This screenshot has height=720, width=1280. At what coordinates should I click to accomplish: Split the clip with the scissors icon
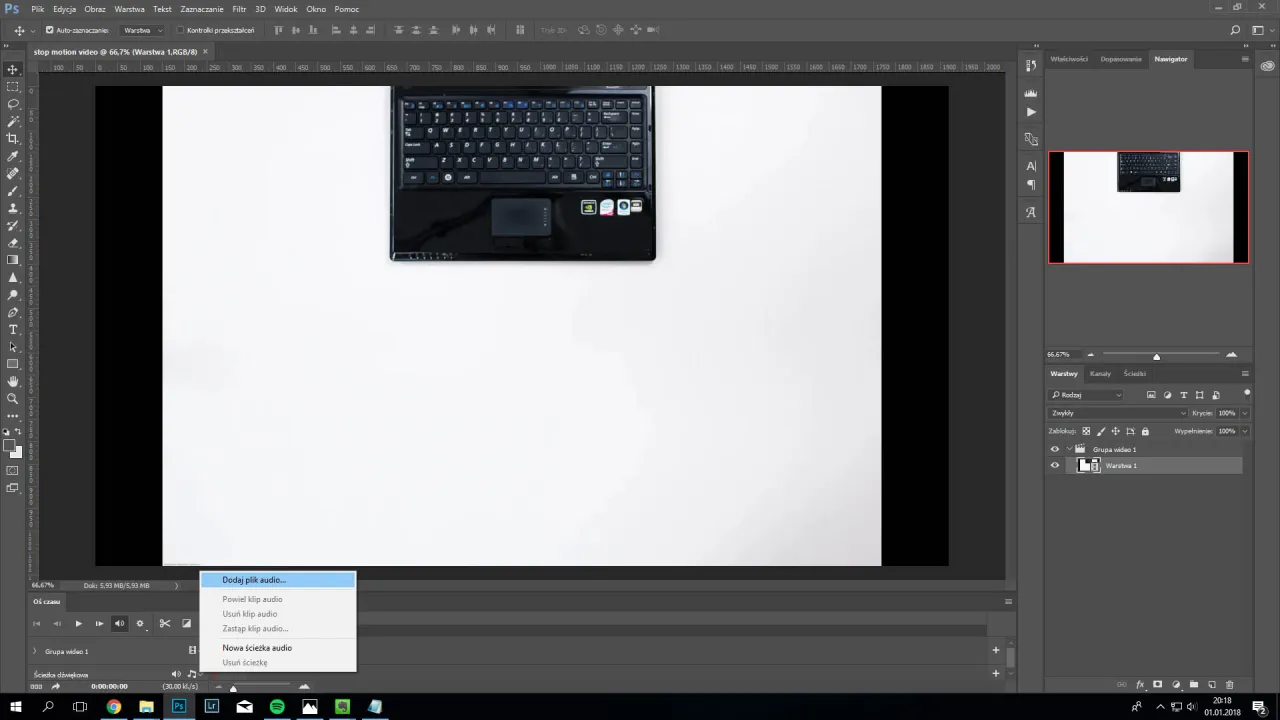165,624
